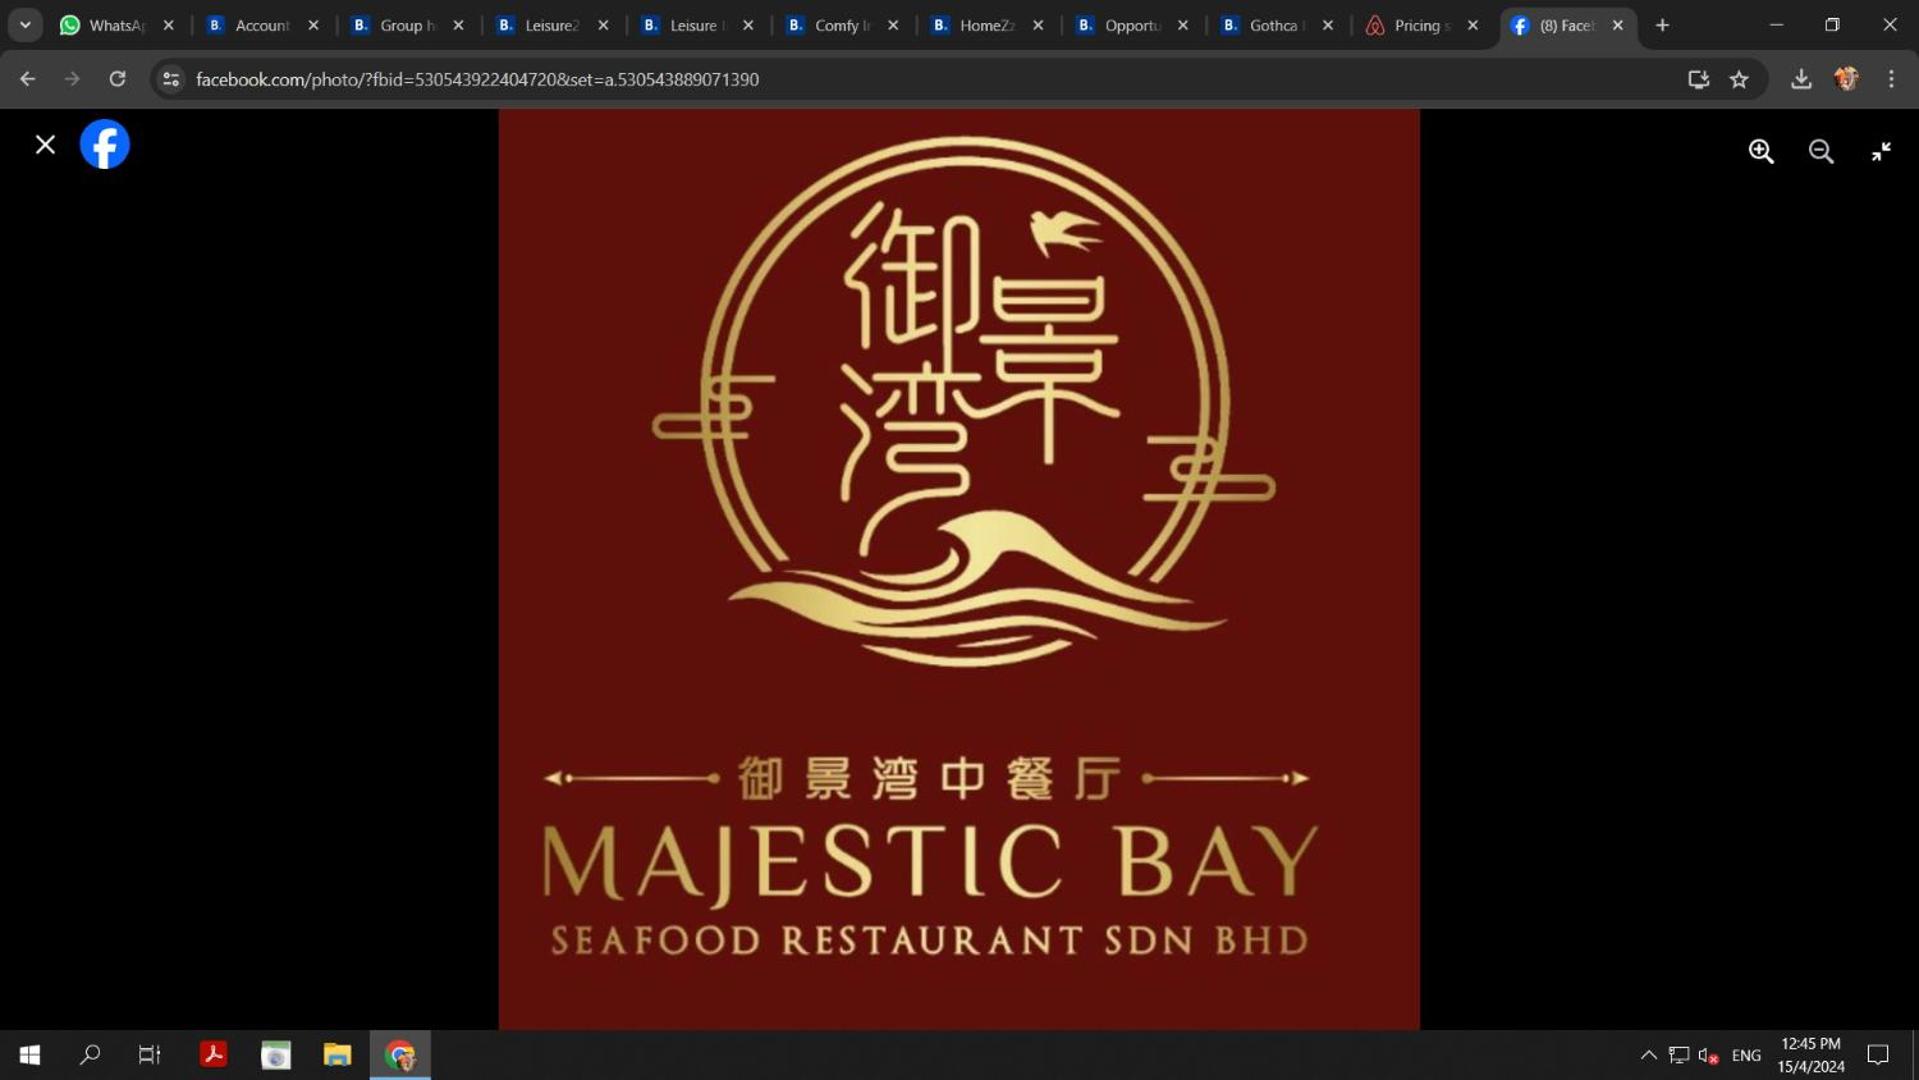Click the address bar URL
The width and height of the screenshot is (1919, 1080).
coord(477,79)
